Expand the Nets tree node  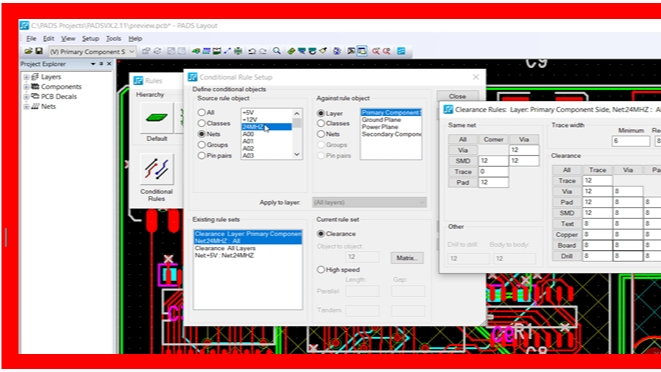pos(26,106)
